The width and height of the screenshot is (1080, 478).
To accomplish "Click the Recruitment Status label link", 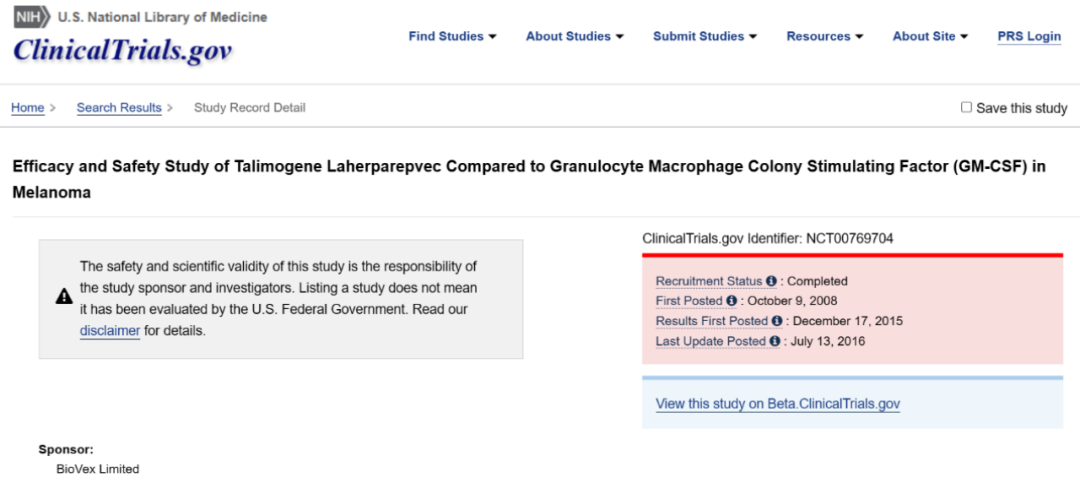I will coord(709,282).
